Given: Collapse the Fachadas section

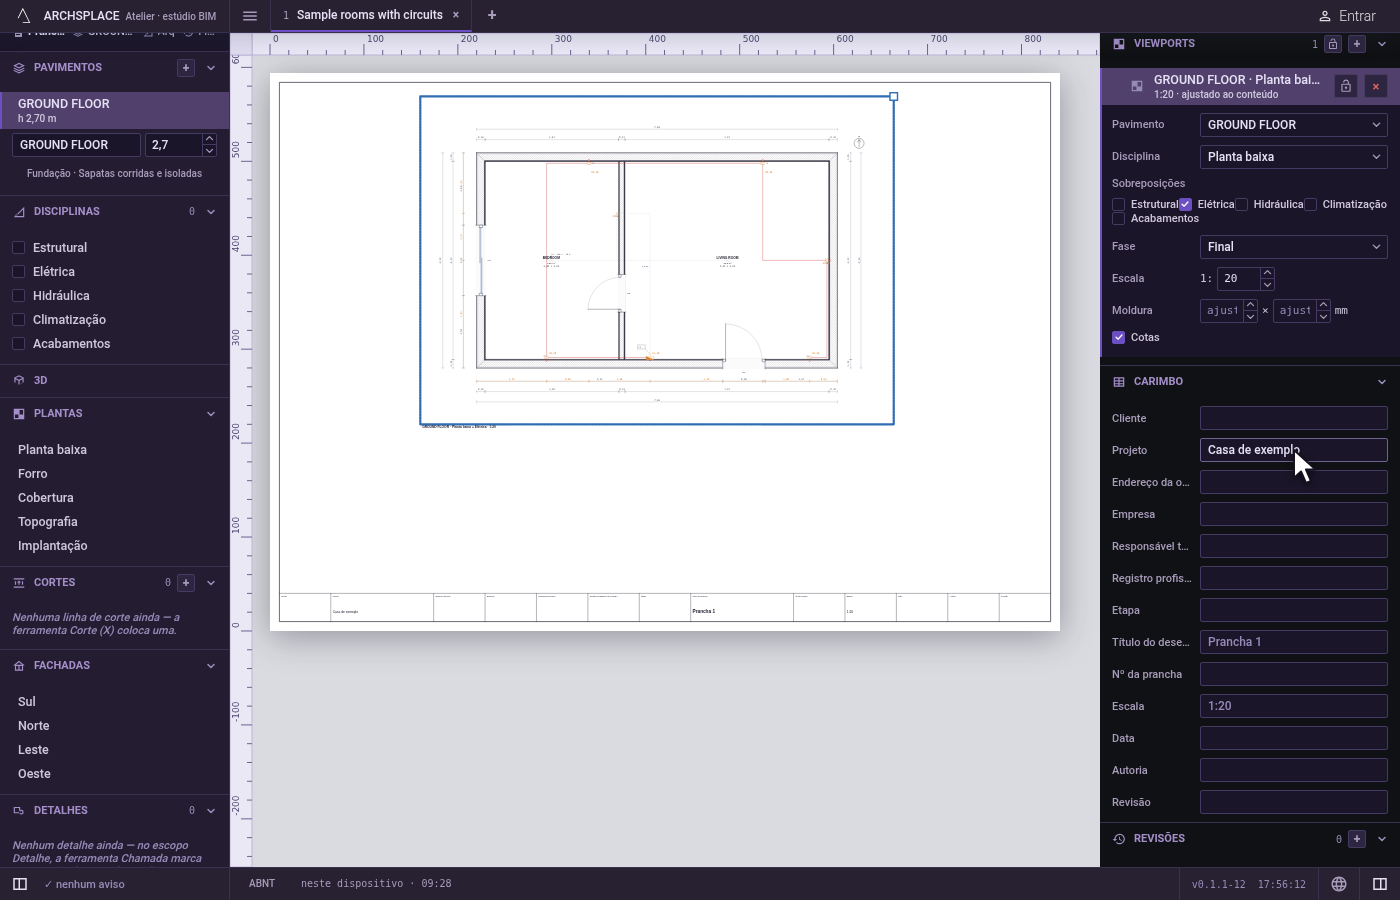Looking at the screenshot, I should (211, 666).
